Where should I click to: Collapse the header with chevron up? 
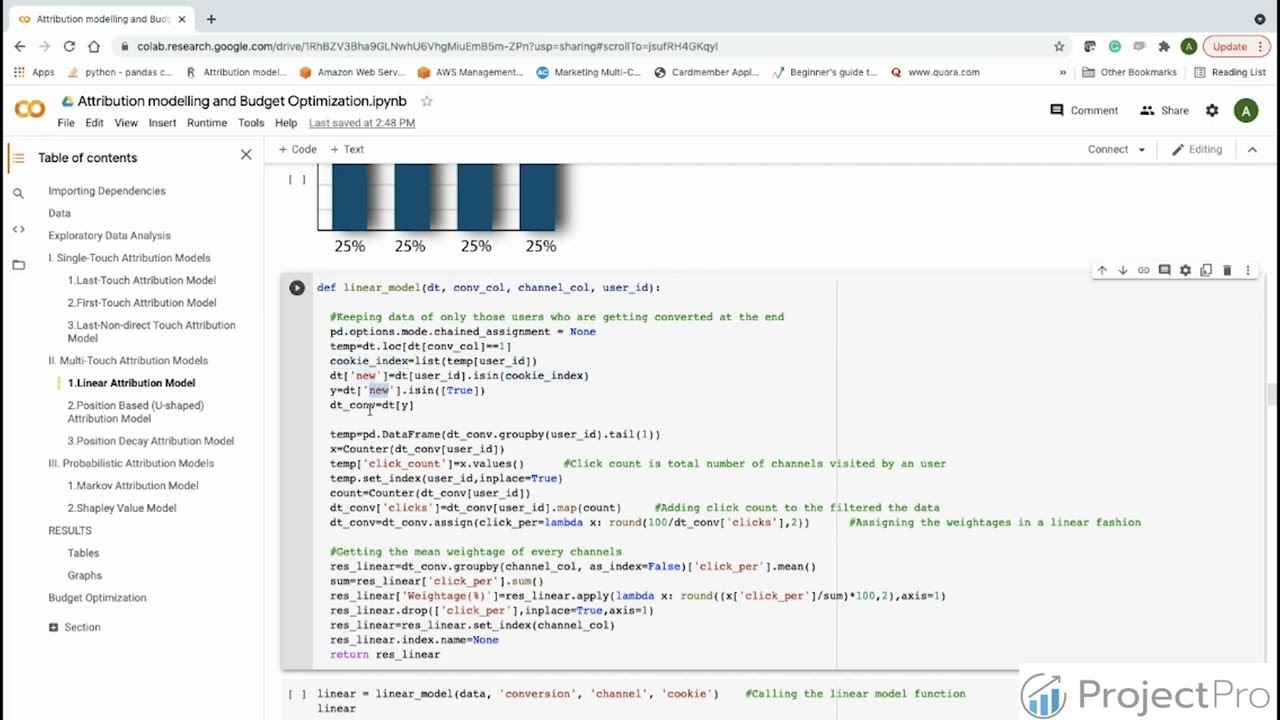(x=1252, y=149)
